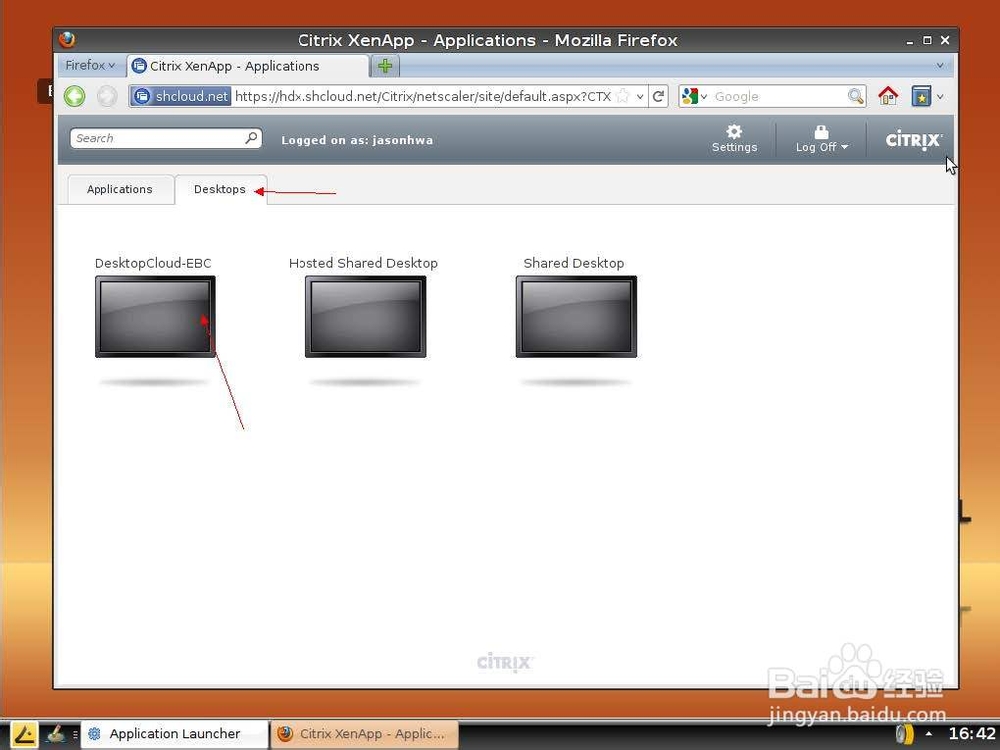1000x750 pixels.
Task: Click the greyed forward navigation arrow
Action: tap(107, 96)
